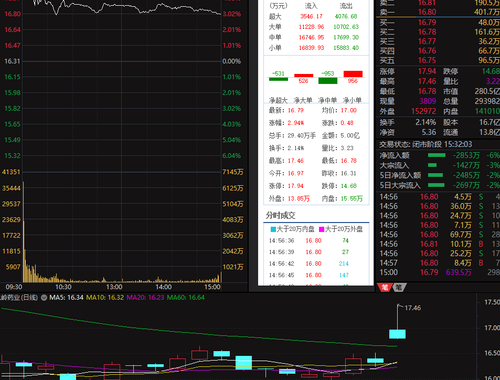Click the 10:30 time axis marker
The width and height of the screenshot is (500, 380).
point(63,287)
